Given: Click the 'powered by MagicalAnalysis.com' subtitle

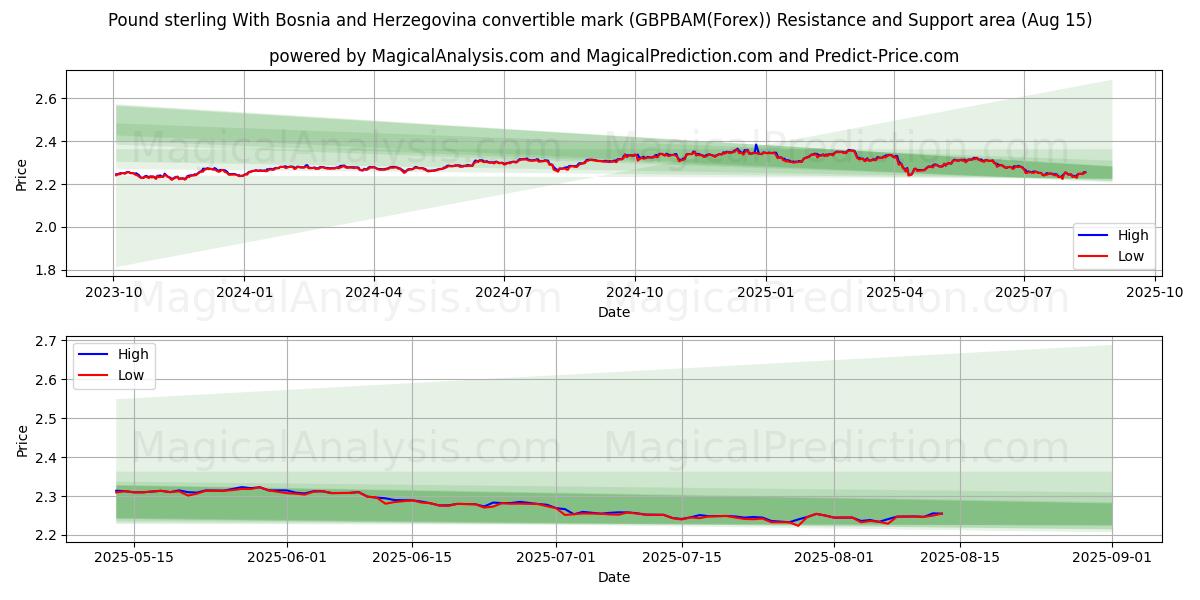Looking at the screenshot, I should 613,56.
